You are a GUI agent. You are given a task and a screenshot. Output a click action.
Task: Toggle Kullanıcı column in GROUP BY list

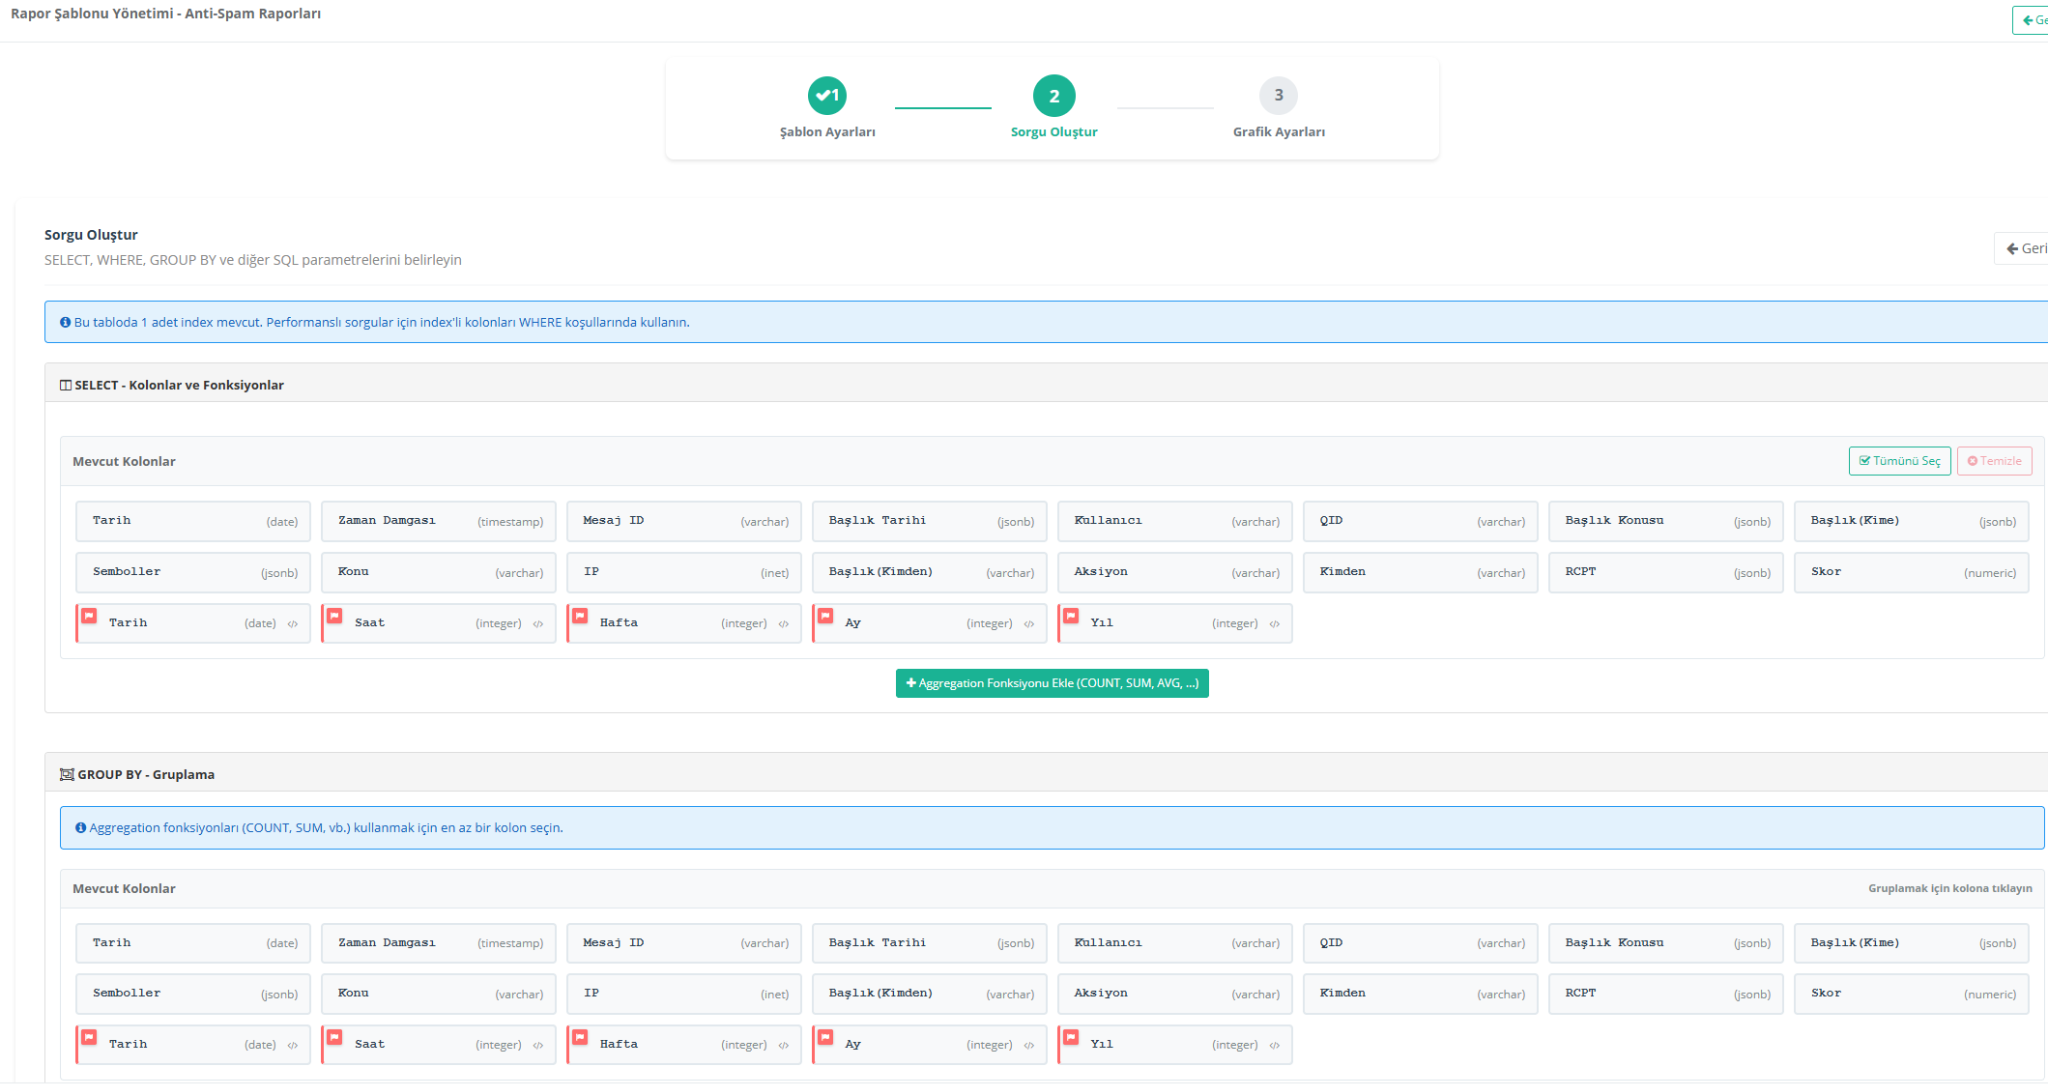tap(1174, 943)
